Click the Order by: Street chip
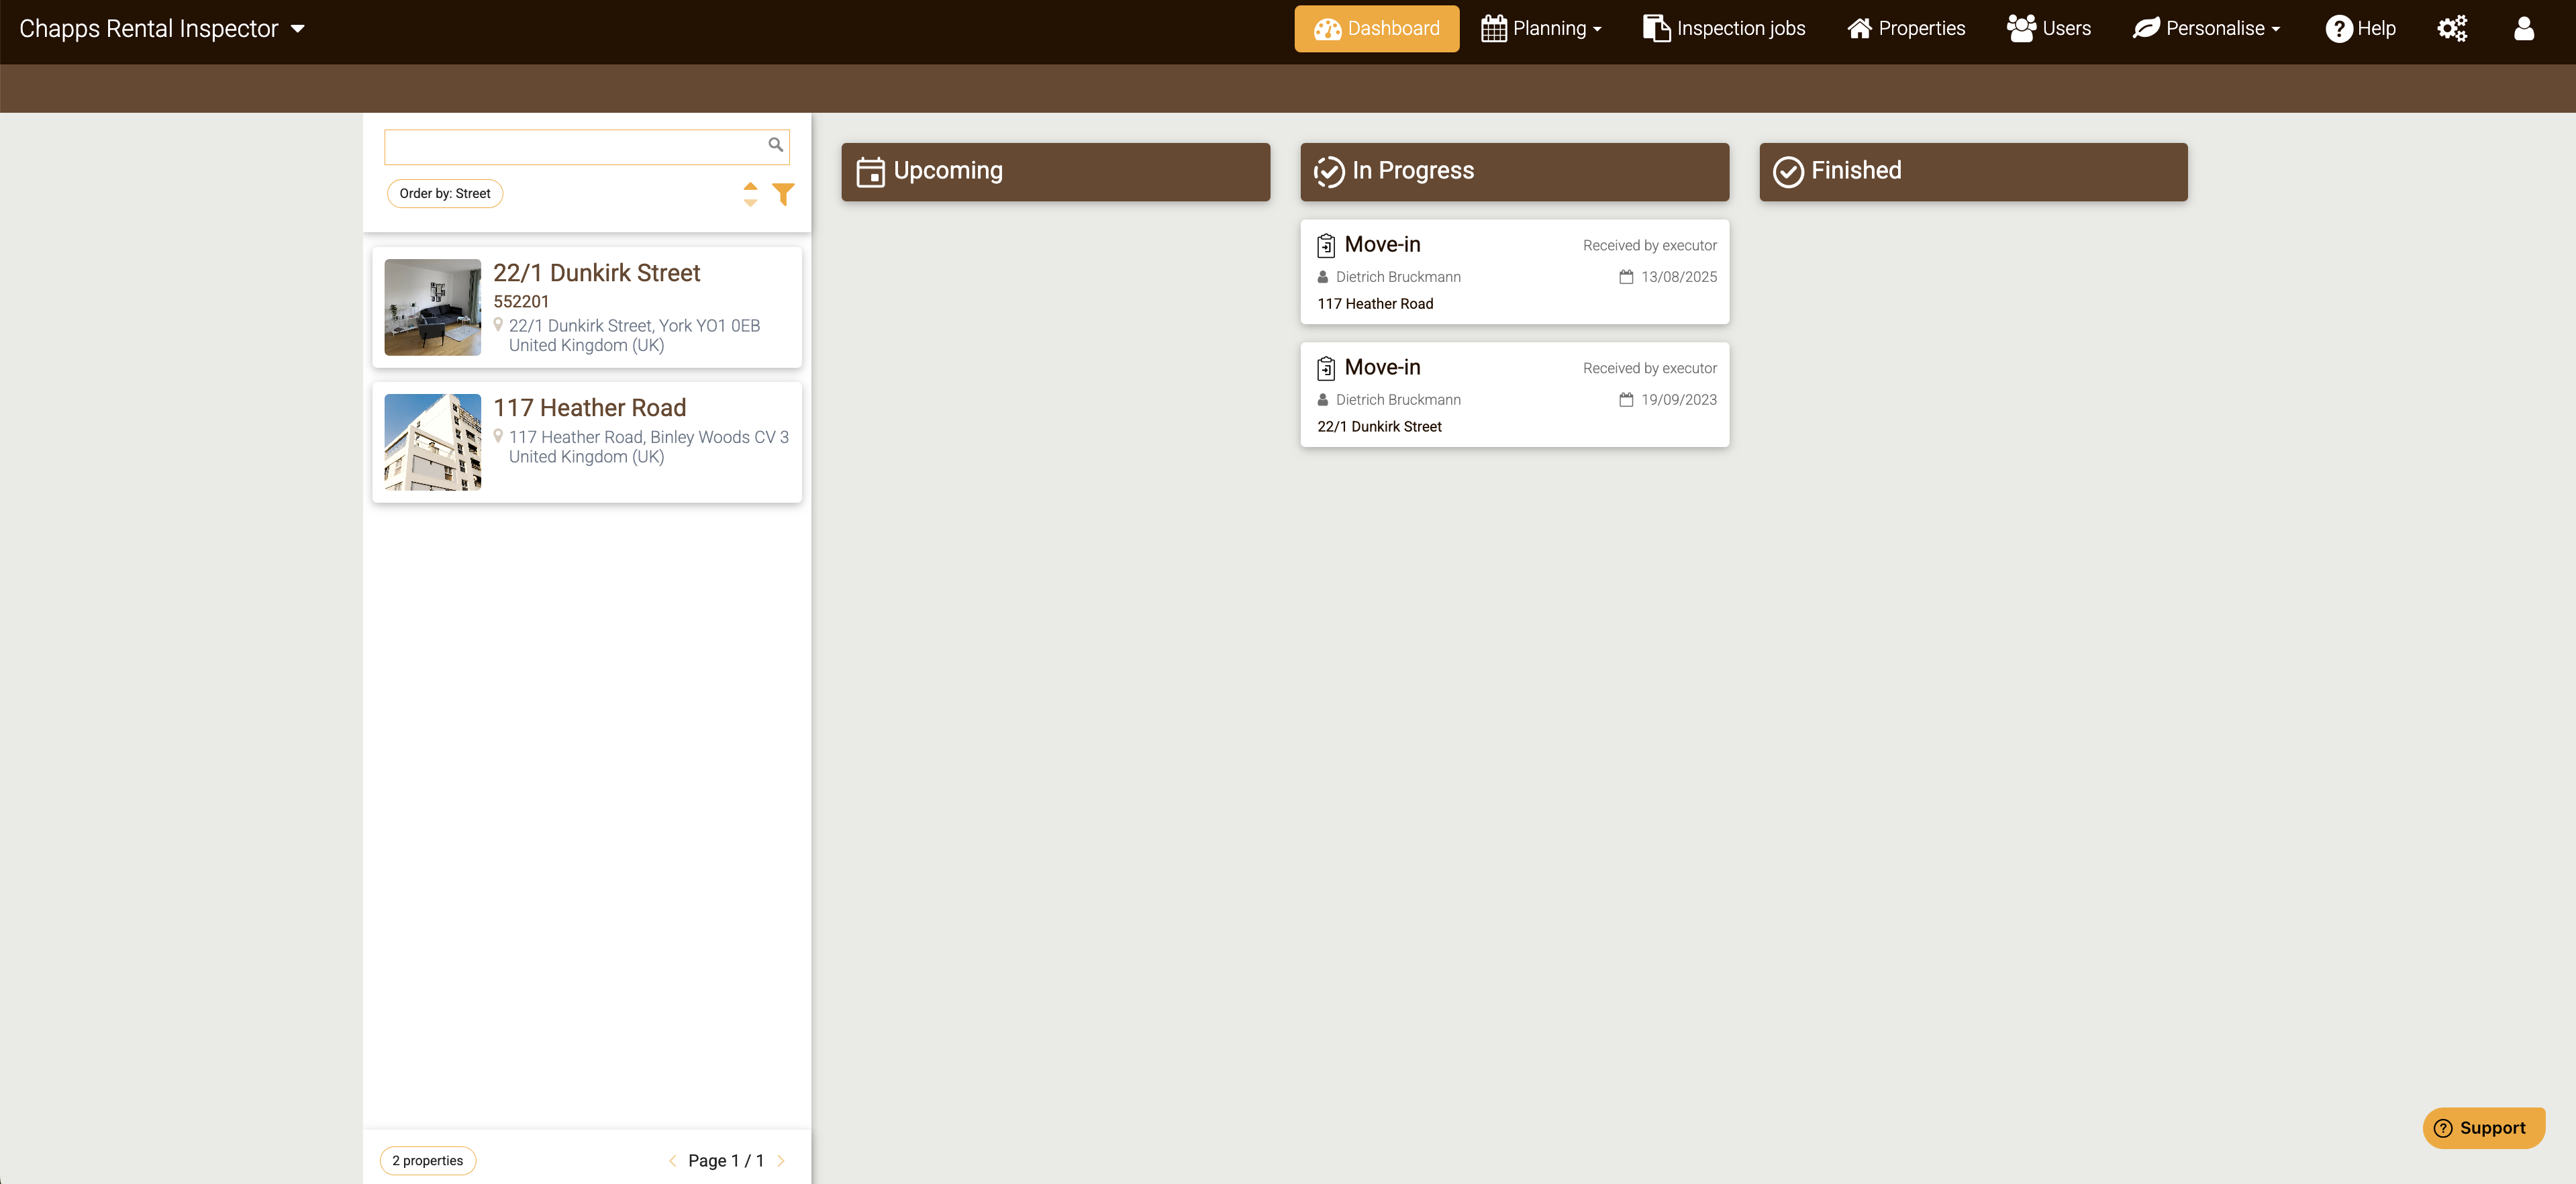Screen dimensions: 2576x1184 (x=445, y=193)
